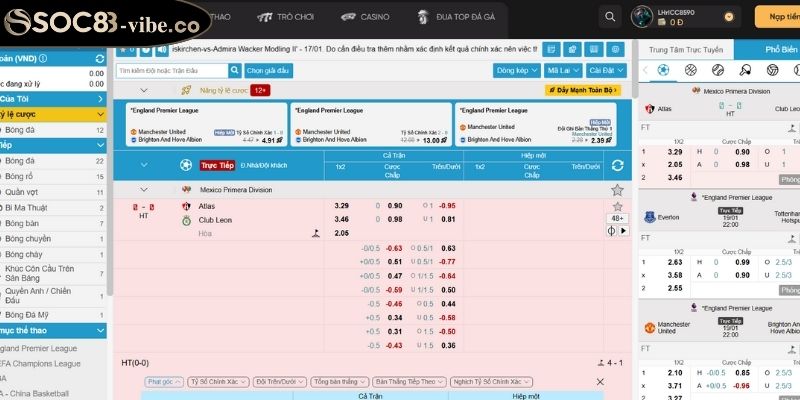This screenshot has height=400, width=800.
Task: Click the Chọn giải đấu button
Action: click(268, 71)
